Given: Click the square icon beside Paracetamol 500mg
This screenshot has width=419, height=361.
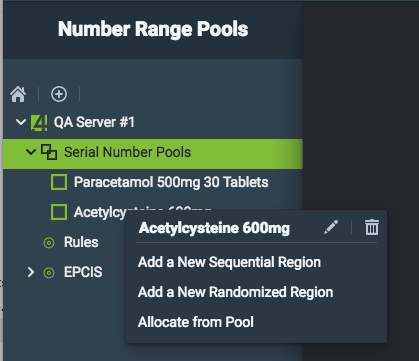Looking at the screenshot, I should tap(59, 182).
